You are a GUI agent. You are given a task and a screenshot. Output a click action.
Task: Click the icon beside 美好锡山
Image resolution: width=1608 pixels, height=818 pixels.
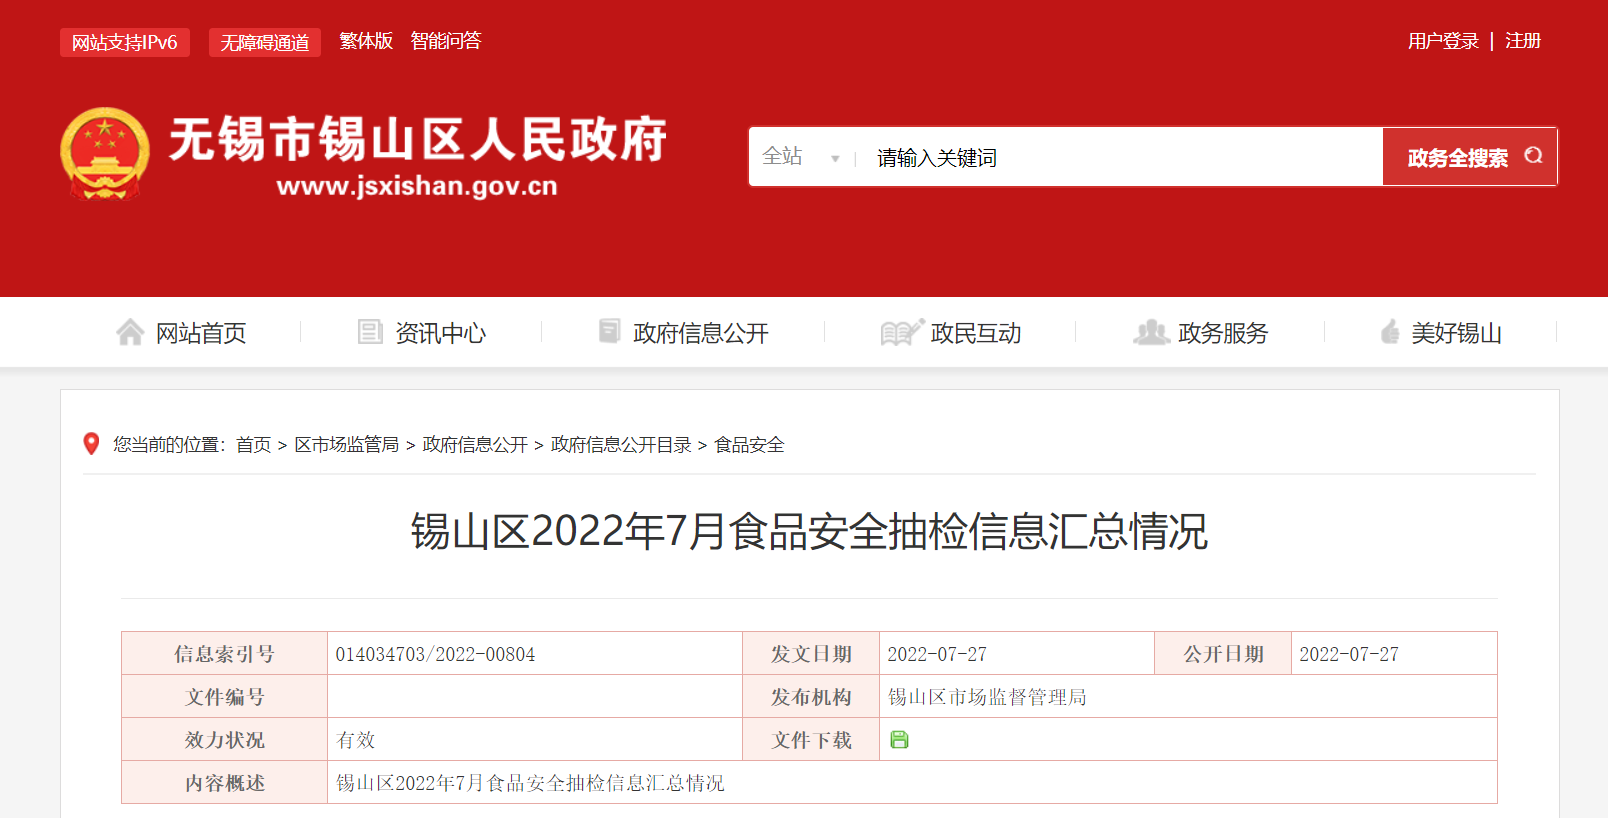pyautogui.click(x=1390, y=332)
